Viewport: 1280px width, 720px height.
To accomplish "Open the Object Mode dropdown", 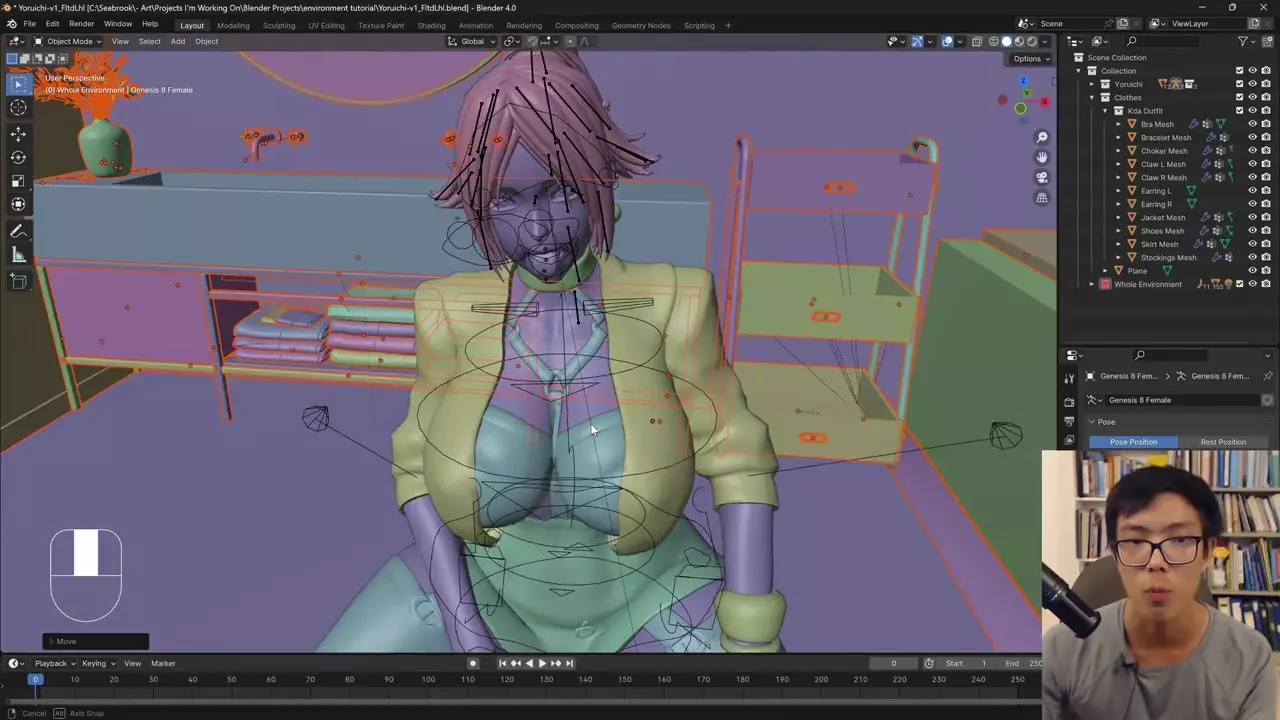I will coord(68,41).
